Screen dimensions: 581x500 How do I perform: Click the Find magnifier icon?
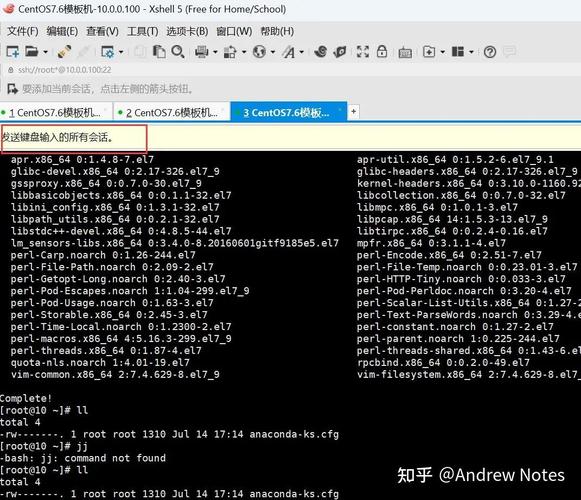point(178,52)
